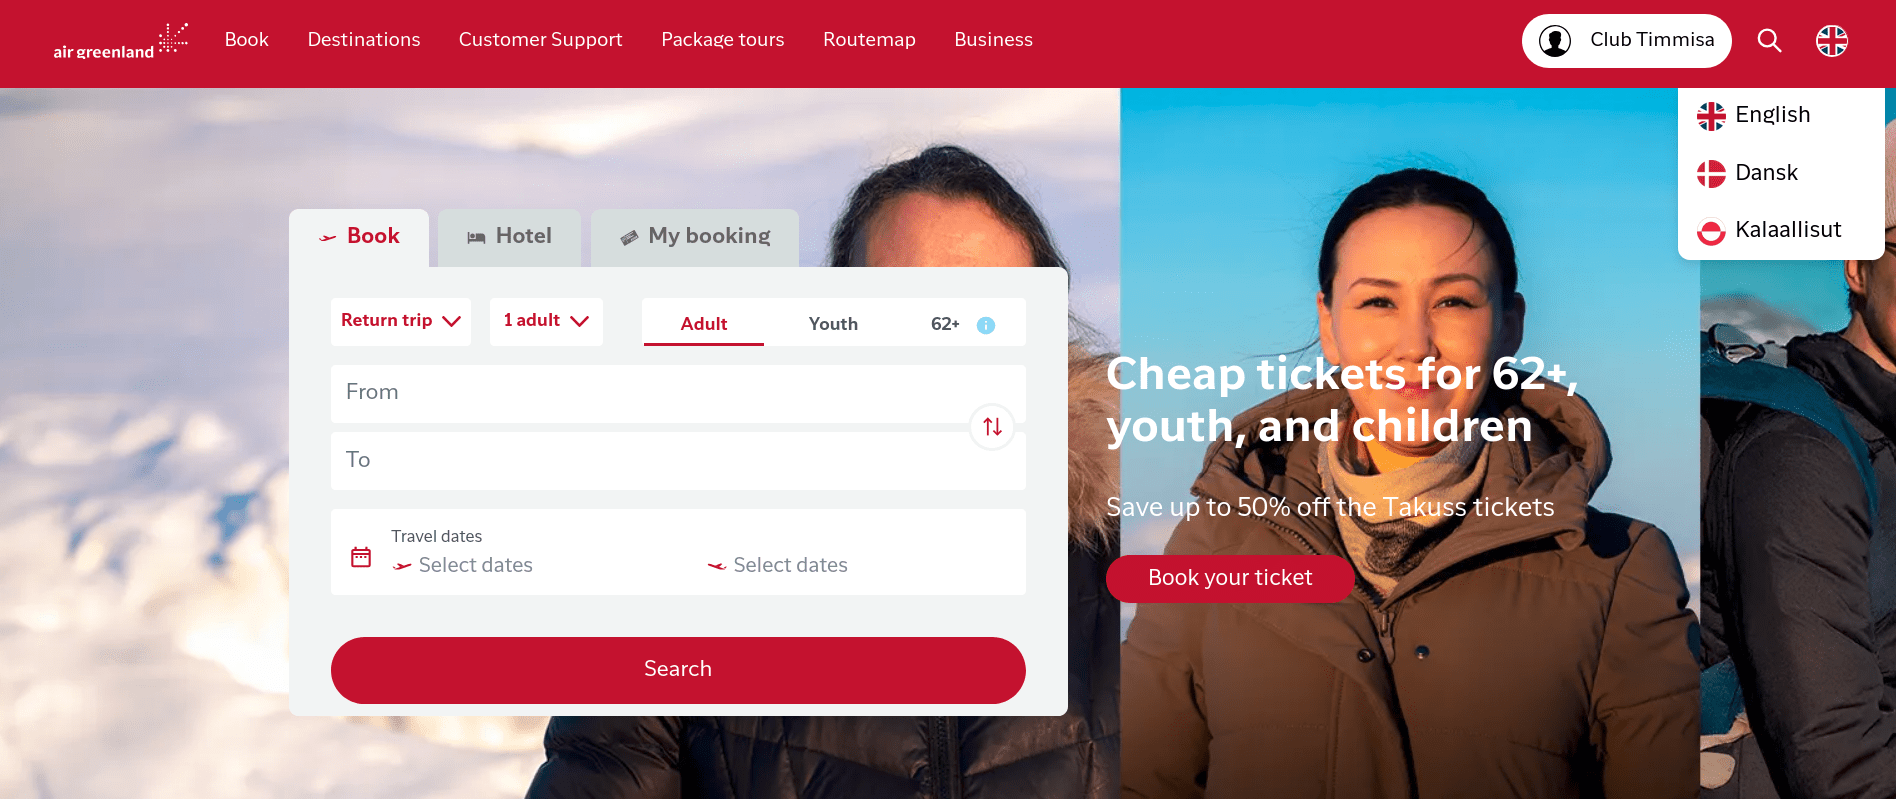Switch to Youth passenger type
Screen dimensions: 1896x799
click(x=833, y=323)
